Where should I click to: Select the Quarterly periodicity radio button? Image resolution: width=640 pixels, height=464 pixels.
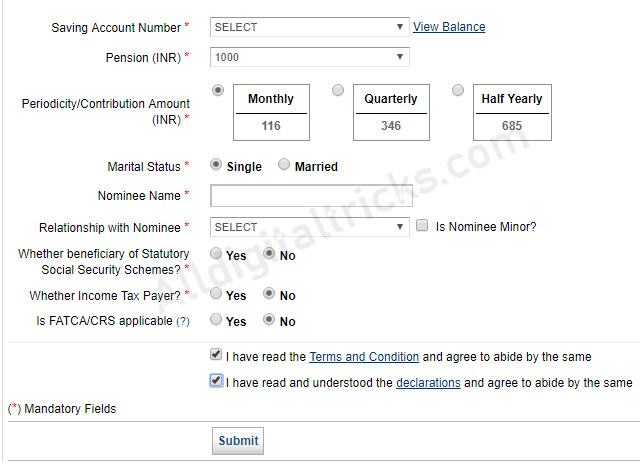tap(338, 90)
